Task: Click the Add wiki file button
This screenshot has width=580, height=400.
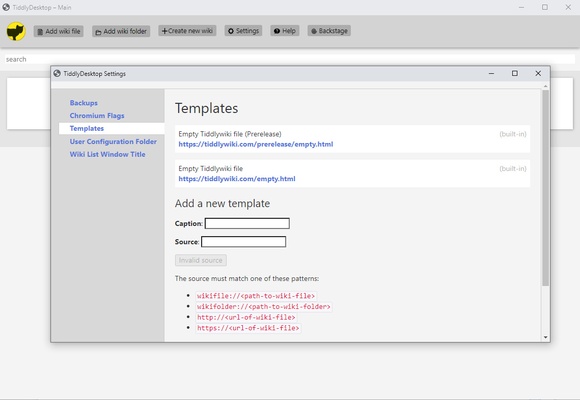Action: [58, 31]
